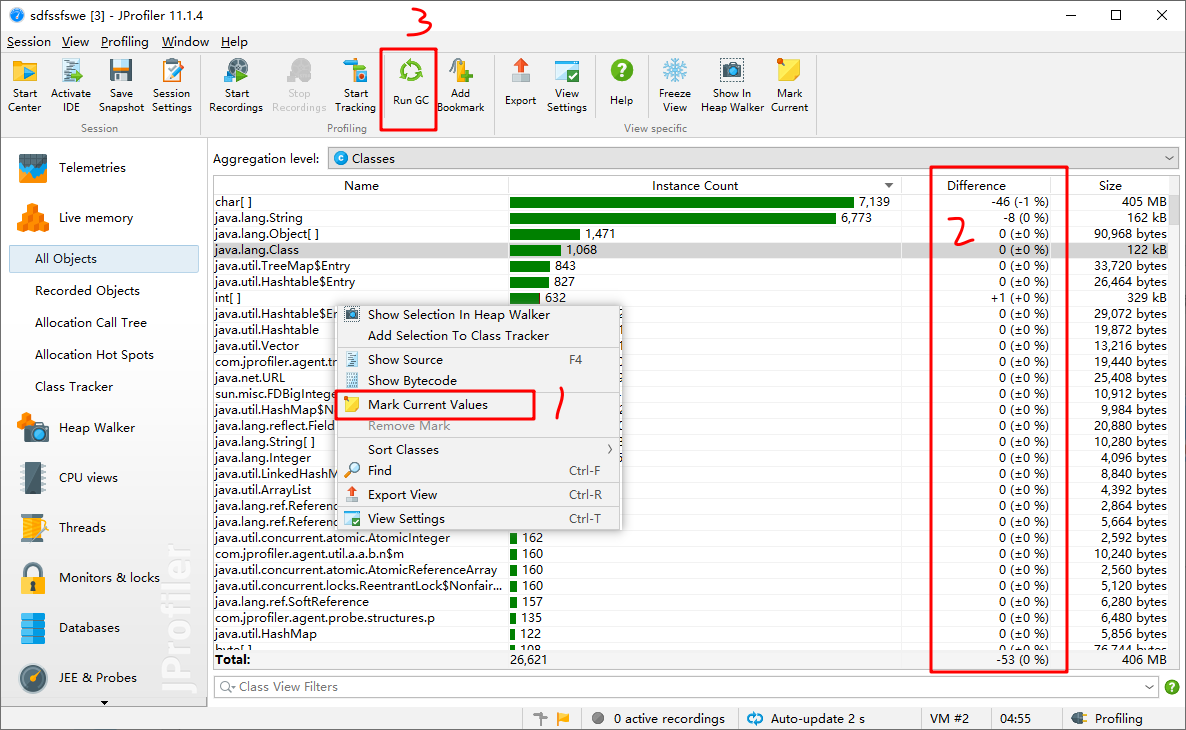Sort by the Size column header
This screenshot has width=1186, height=730.
point(1110,185)
